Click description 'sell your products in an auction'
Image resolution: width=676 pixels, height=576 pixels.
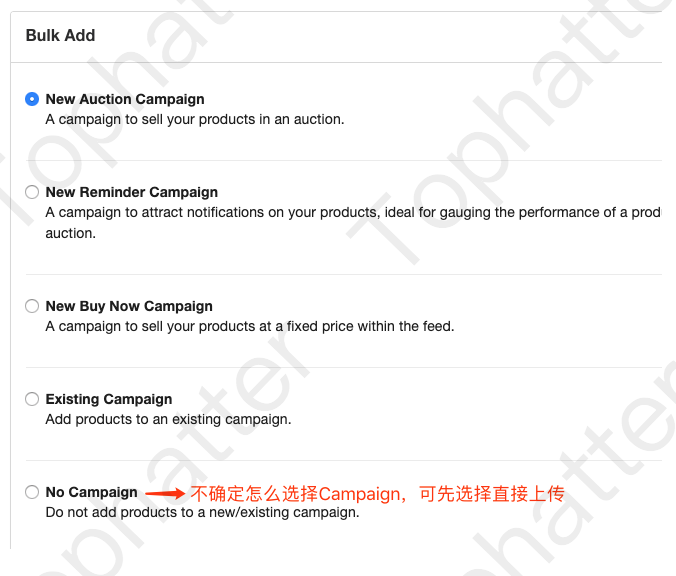coord(195,119)
